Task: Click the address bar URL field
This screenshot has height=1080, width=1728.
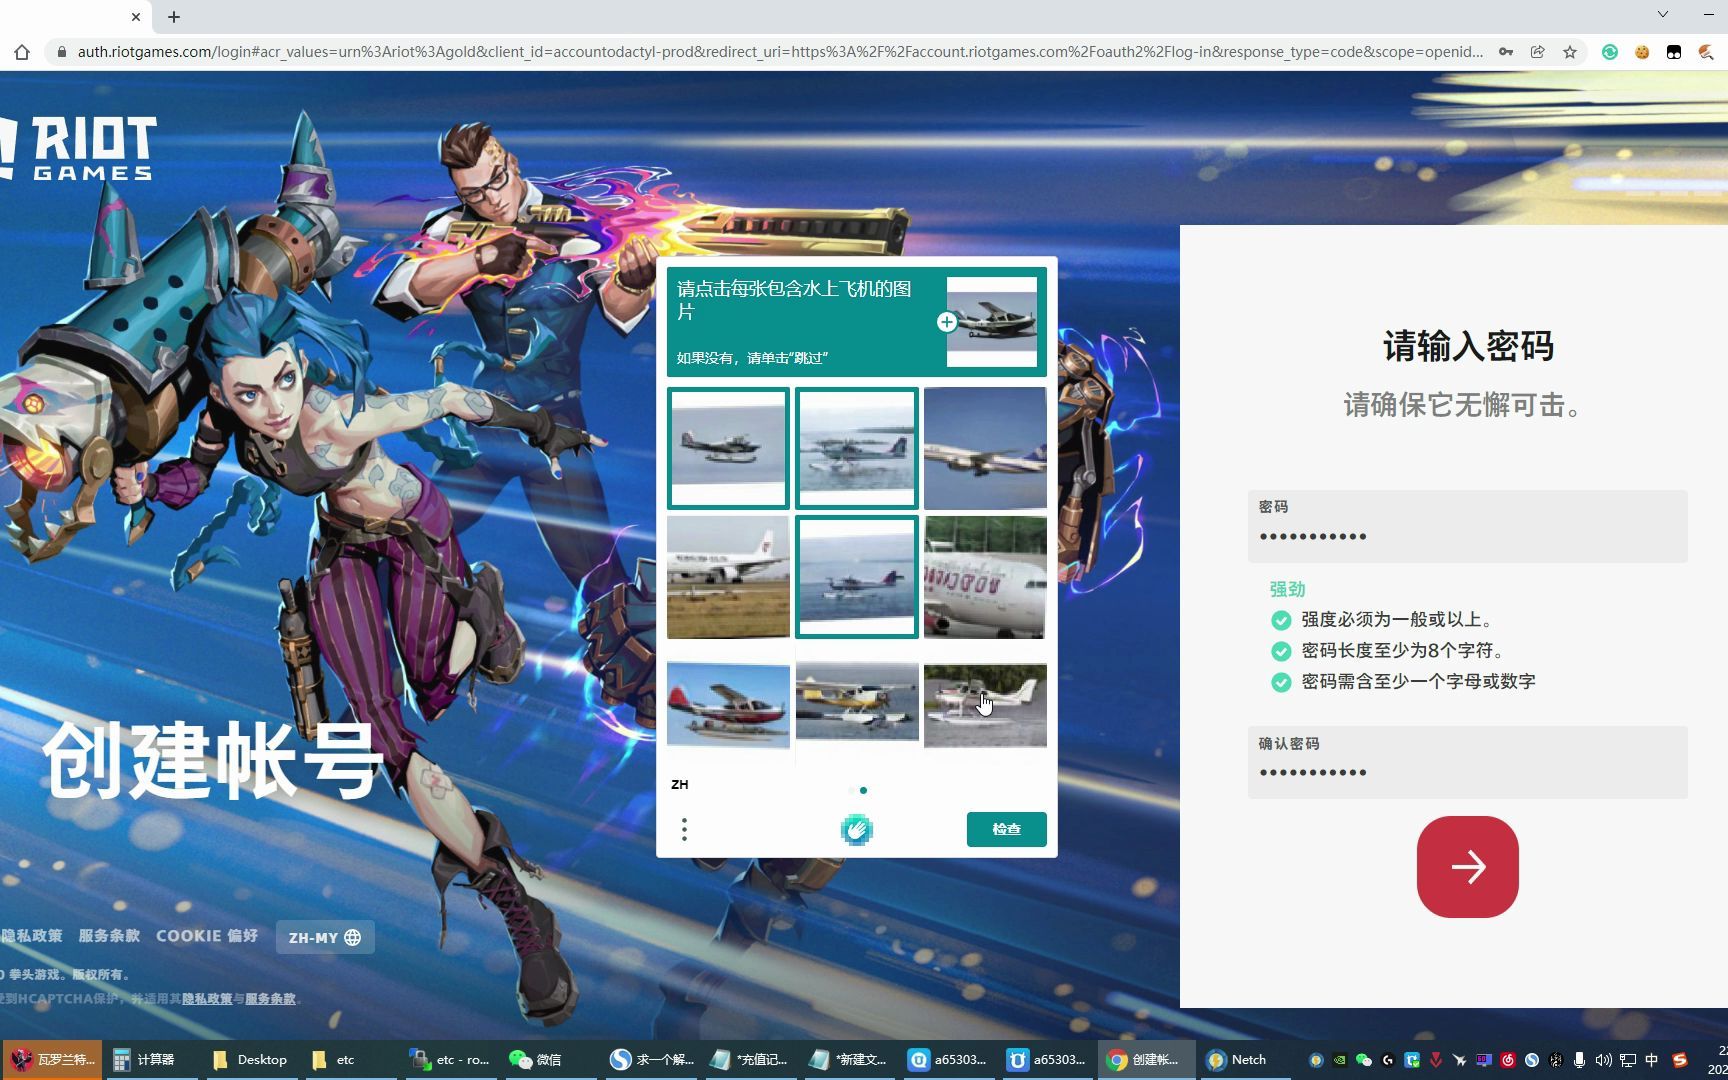Action: (780, 52)
